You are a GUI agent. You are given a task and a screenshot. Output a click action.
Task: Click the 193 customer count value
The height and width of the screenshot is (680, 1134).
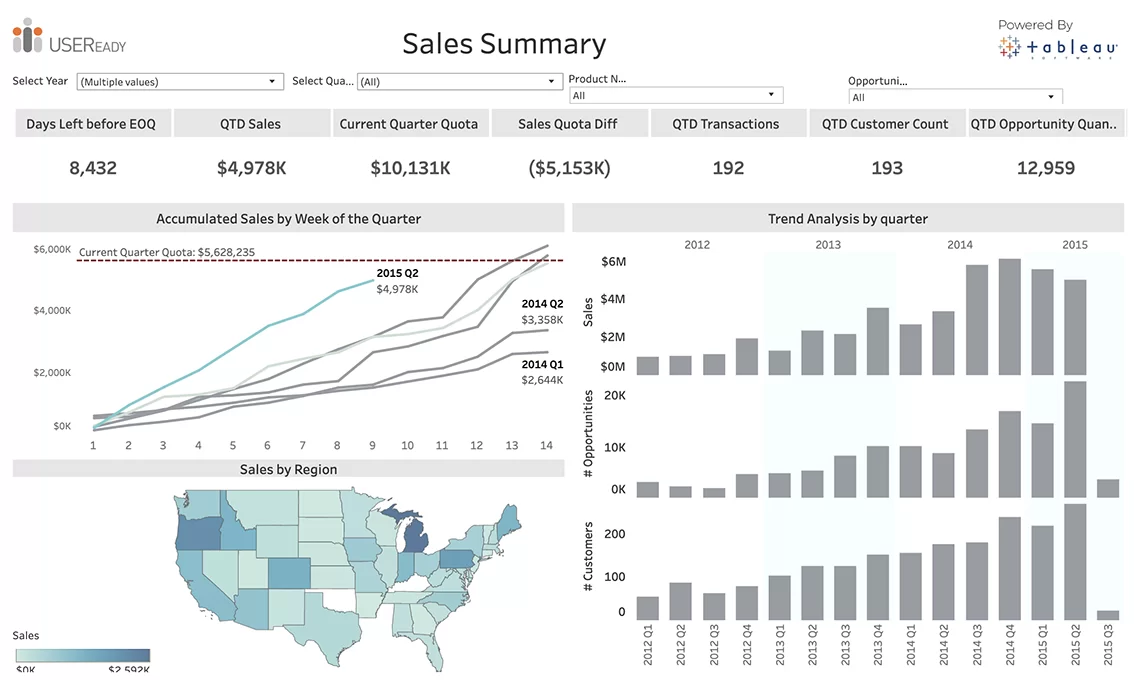tap(887, 168)
